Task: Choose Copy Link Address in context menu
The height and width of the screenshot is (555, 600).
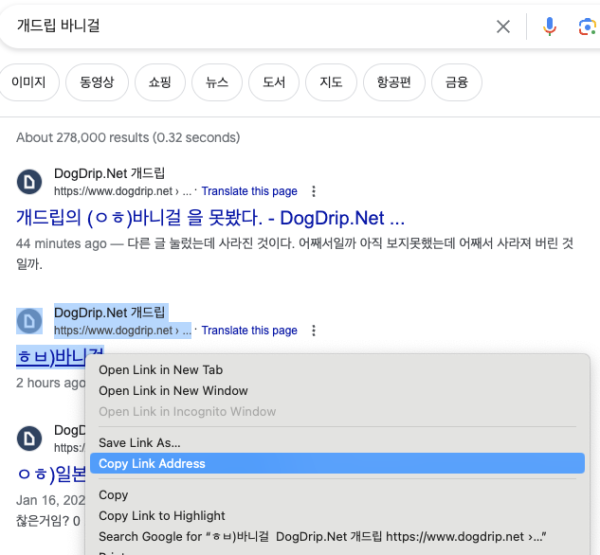Action: pos(337,464)
